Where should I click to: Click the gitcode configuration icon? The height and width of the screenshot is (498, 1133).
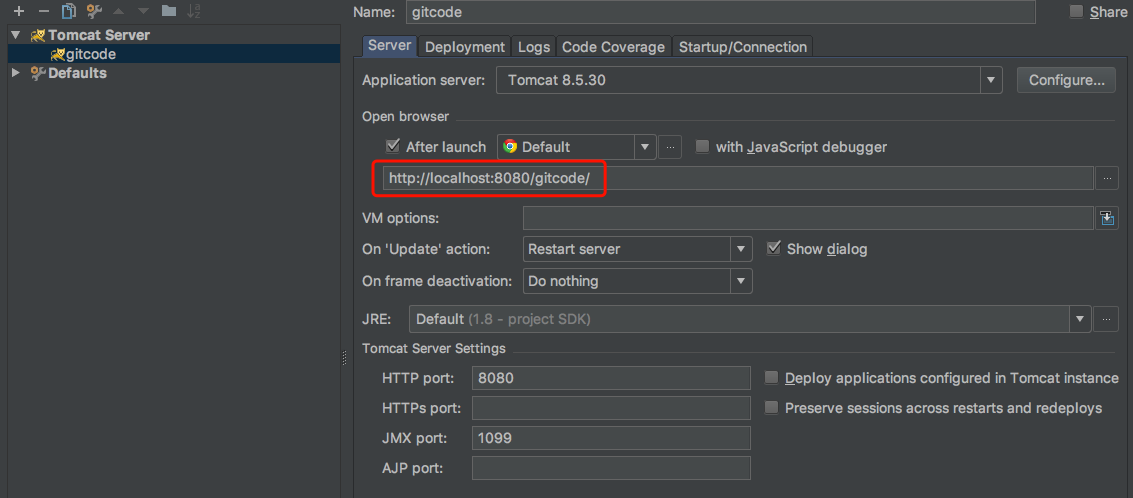point(58,53)
